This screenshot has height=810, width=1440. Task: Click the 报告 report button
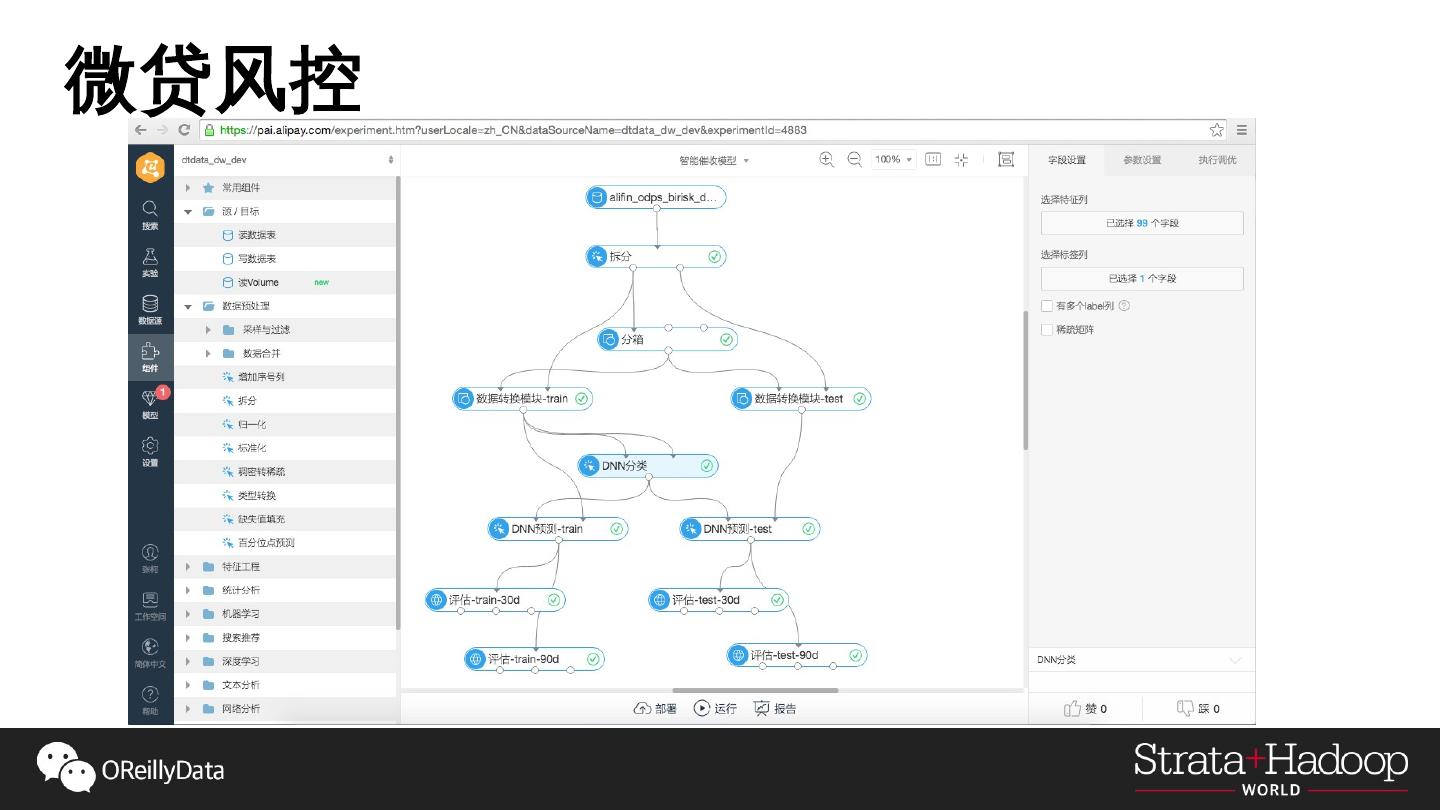tap(776, 708)
